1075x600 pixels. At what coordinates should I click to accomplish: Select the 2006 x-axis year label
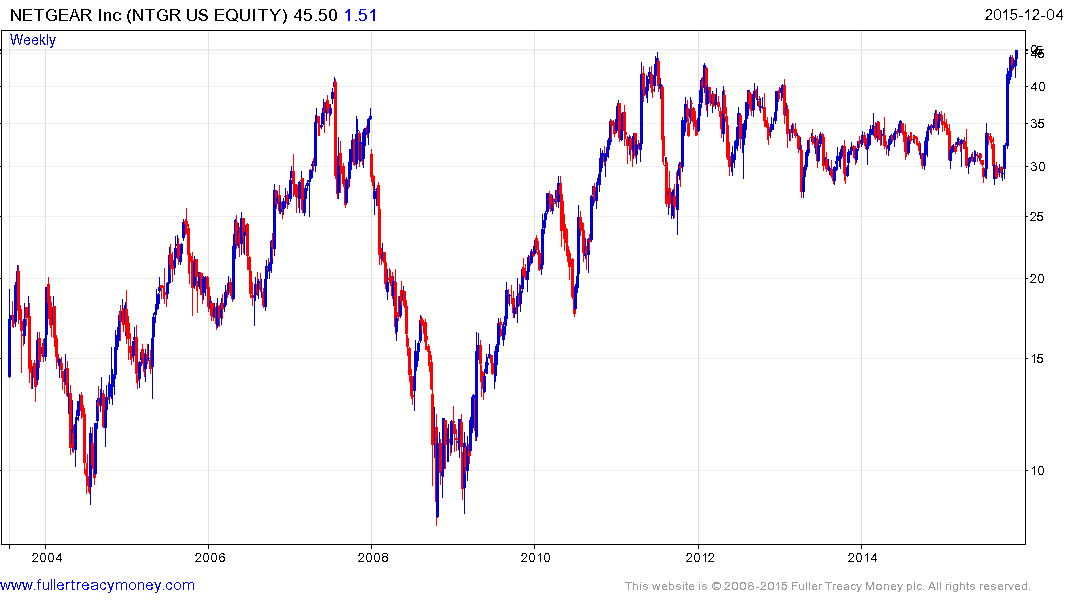coord(210,557)
